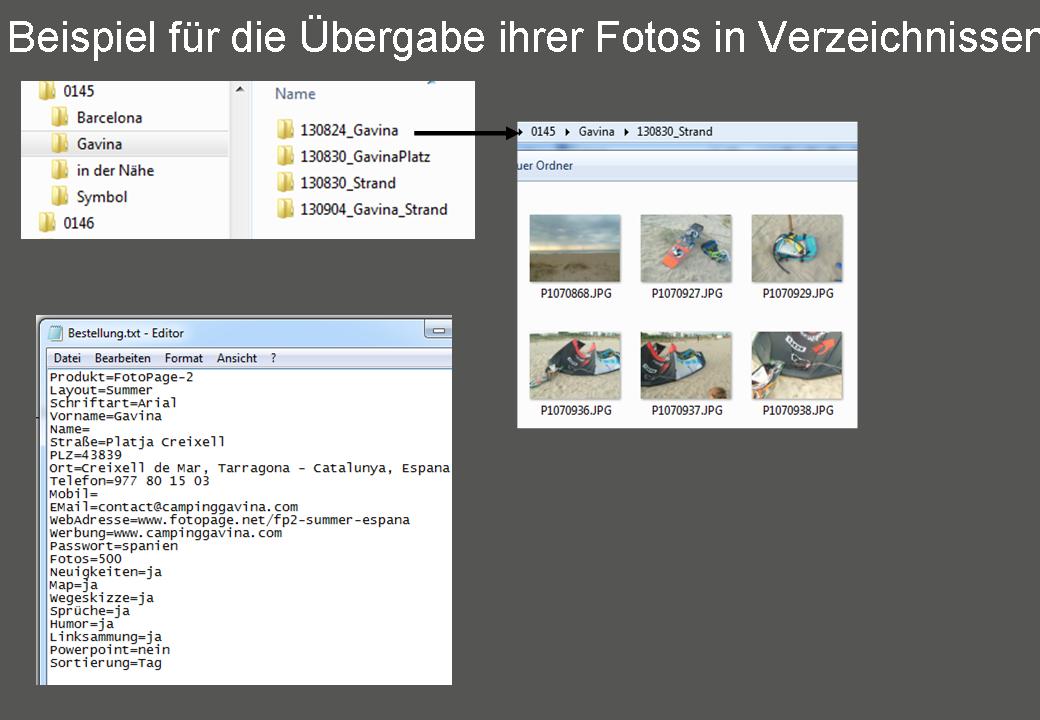Click the line 'Linksammung=ja'
Screen dimensions: 1040x720
point(105,637)
